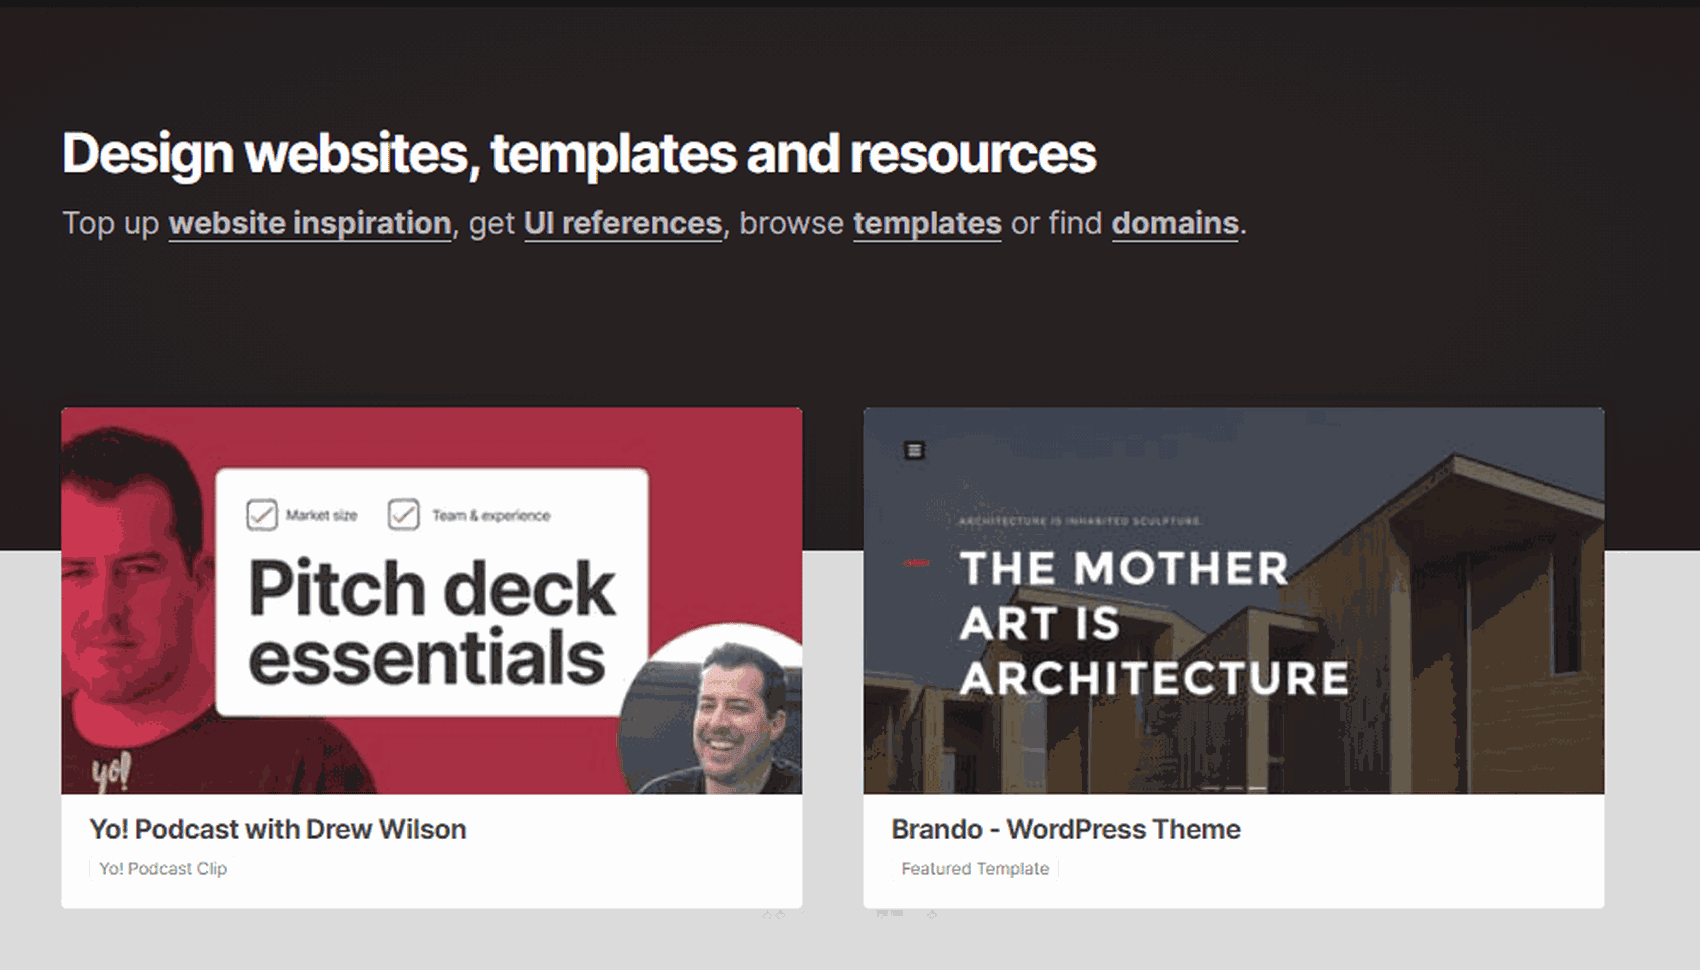Click the small Architecture is inhabited sculpture caption

1080,521
